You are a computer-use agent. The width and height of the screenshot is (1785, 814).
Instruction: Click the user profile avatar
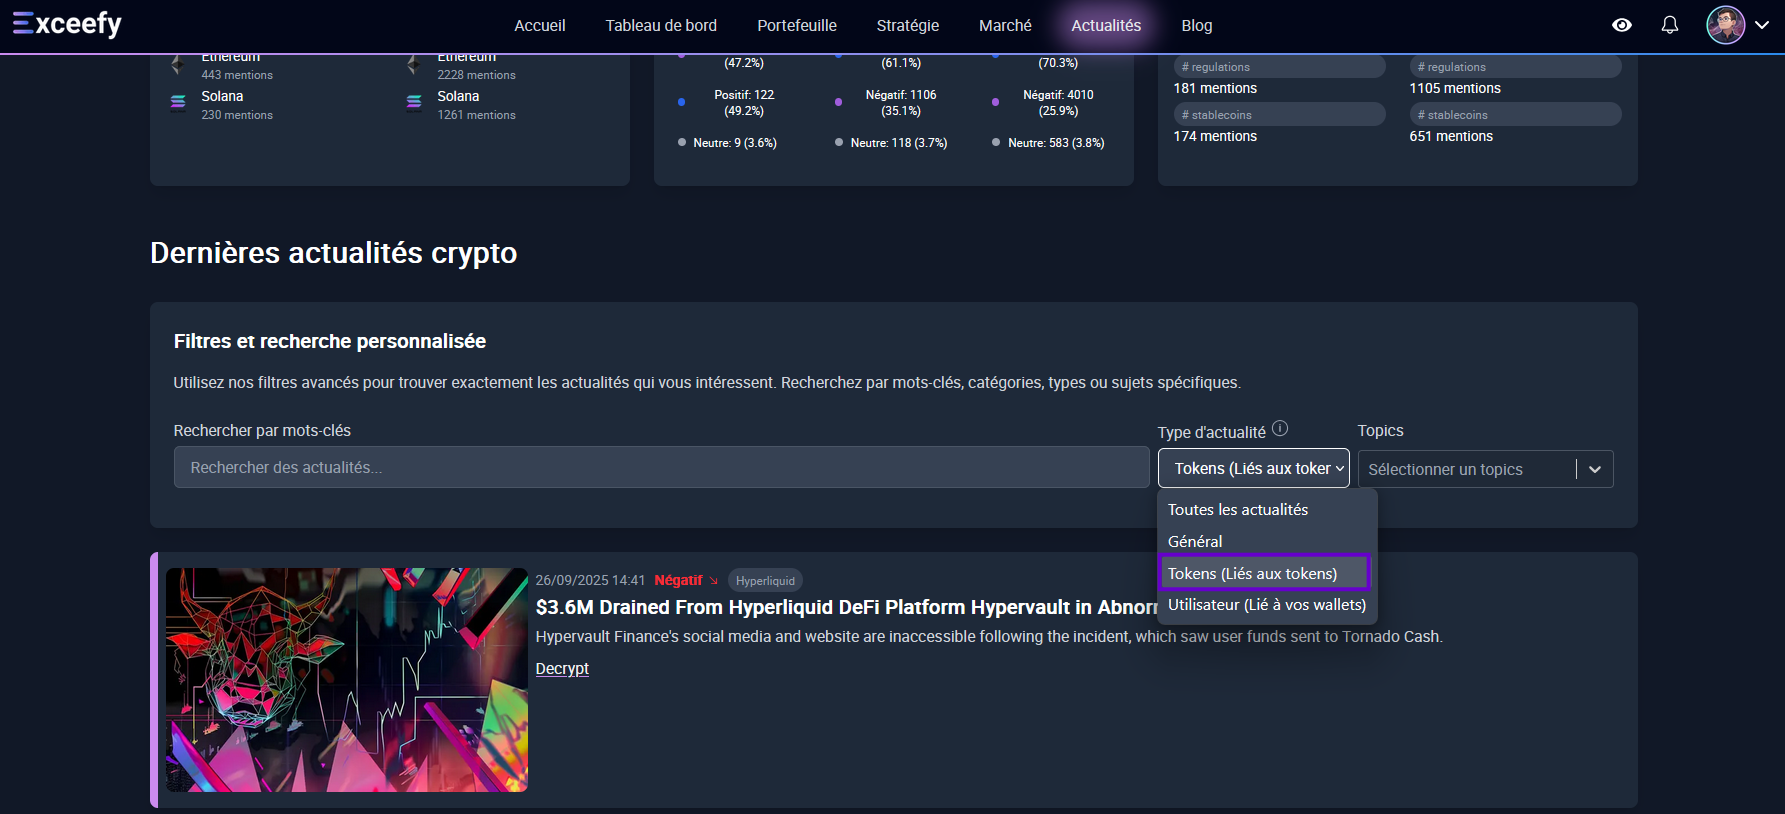(1725, 25)
